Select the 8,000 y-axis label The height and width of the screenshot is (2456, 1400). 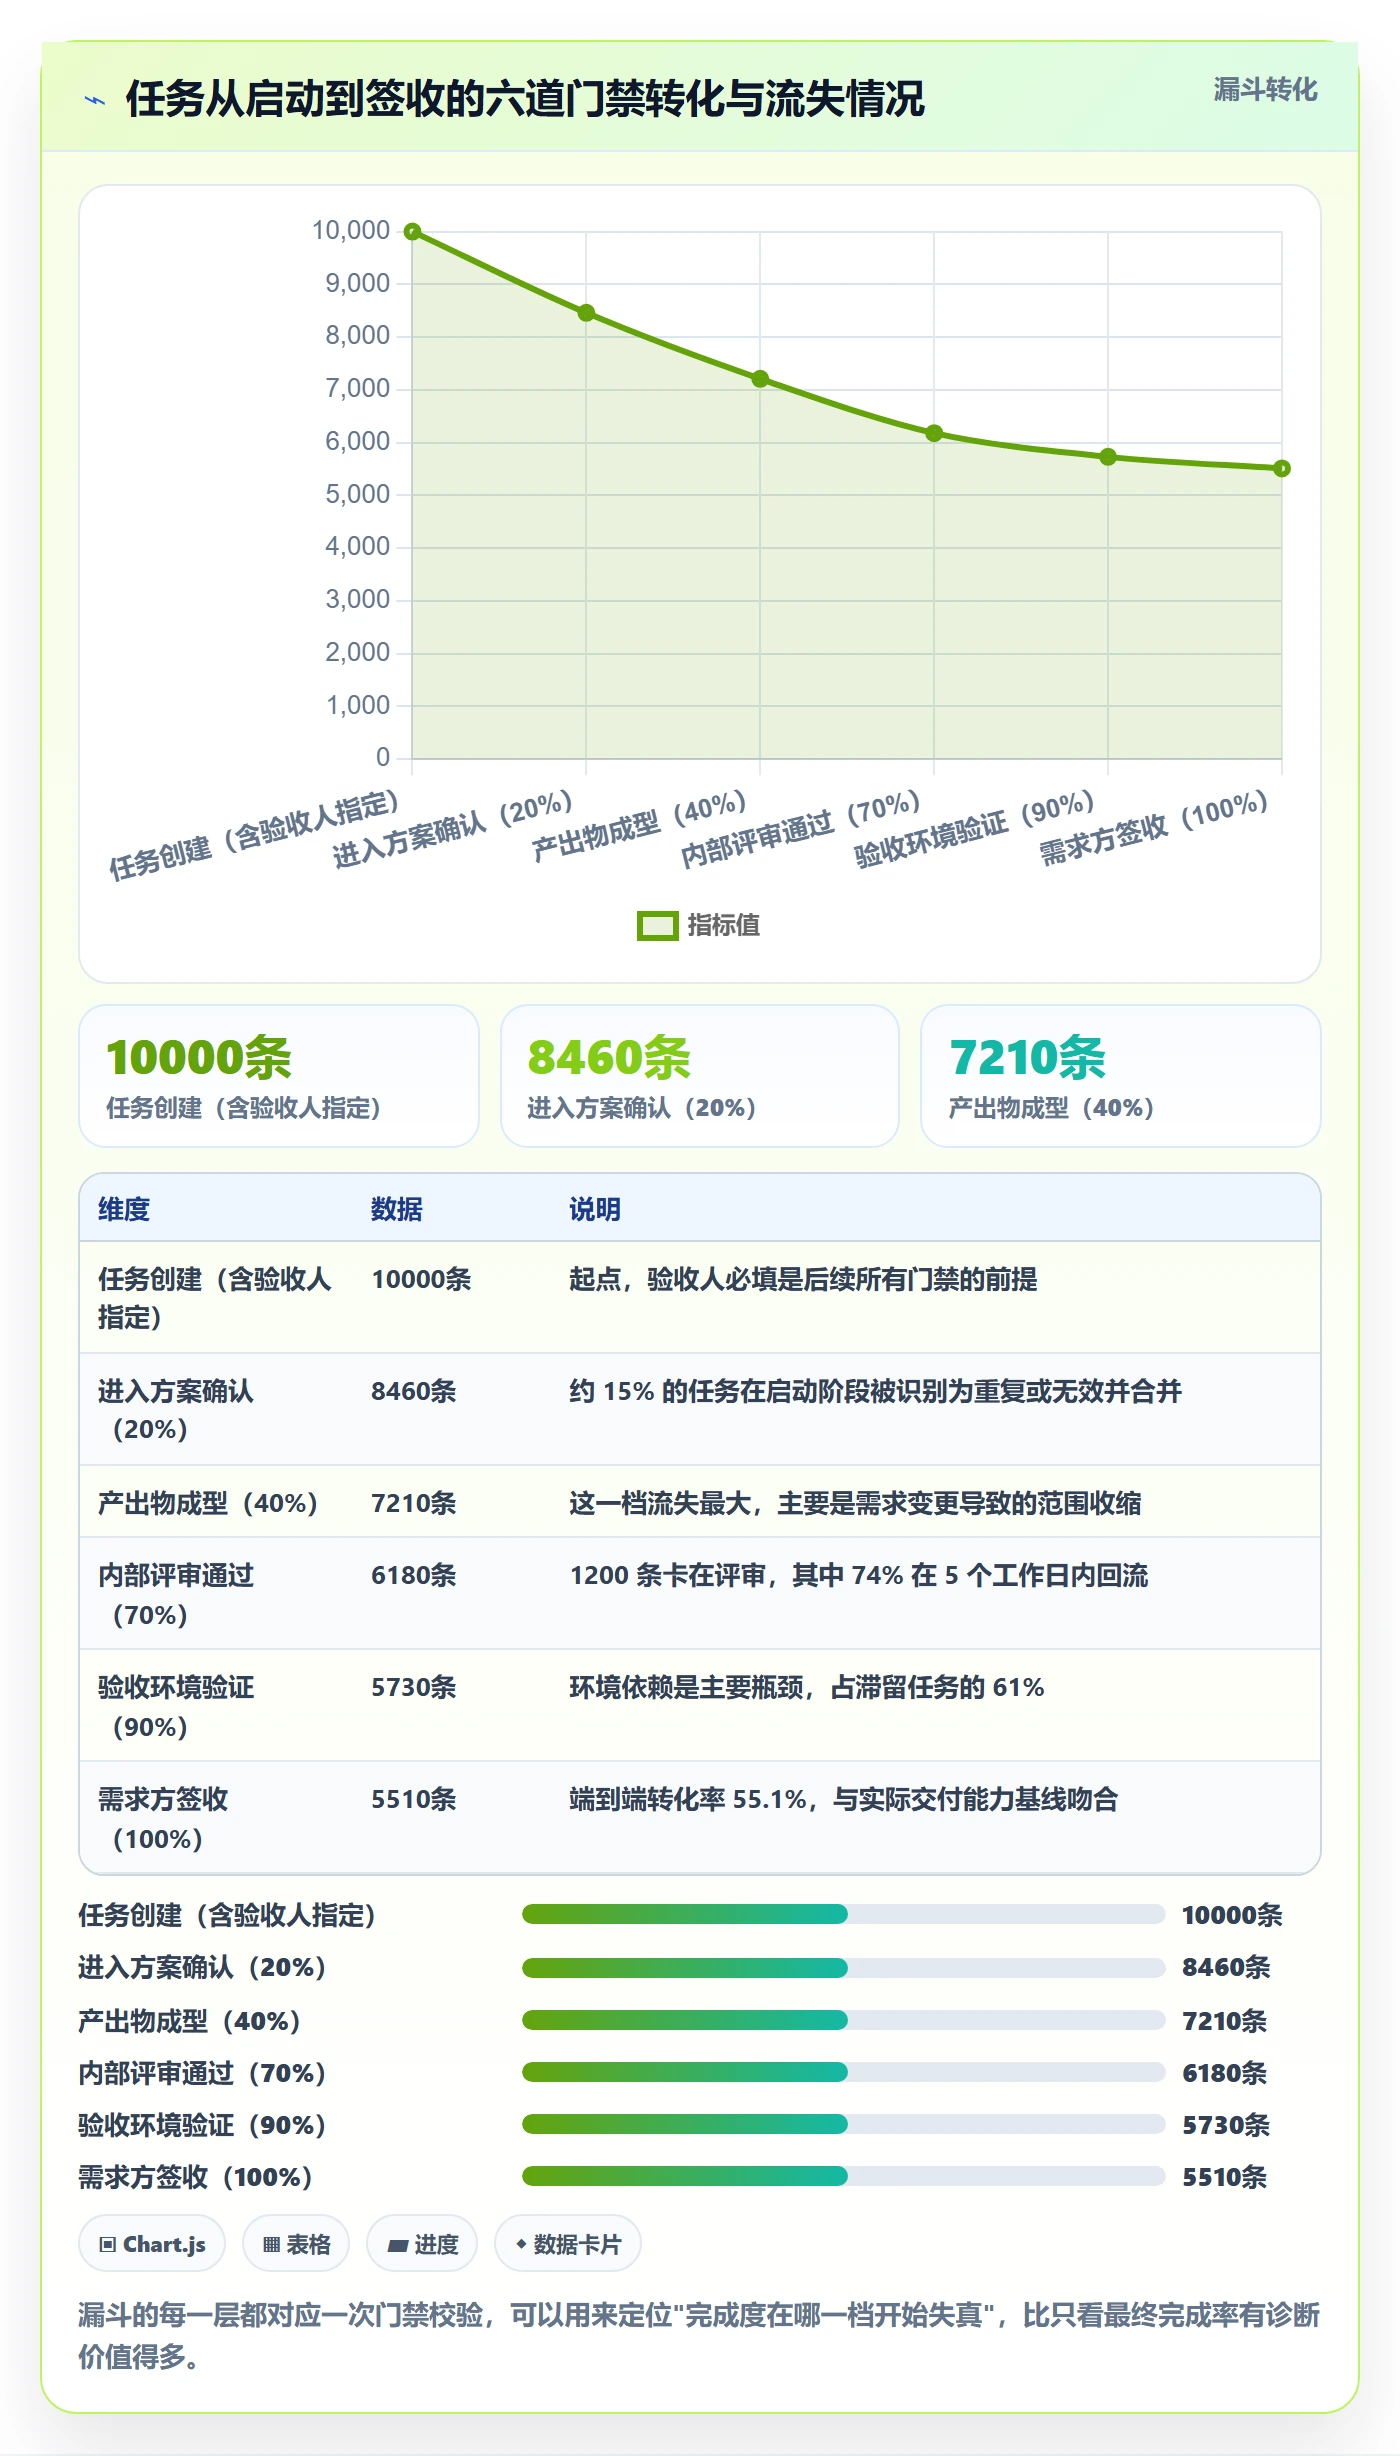(x=357, y=335)
